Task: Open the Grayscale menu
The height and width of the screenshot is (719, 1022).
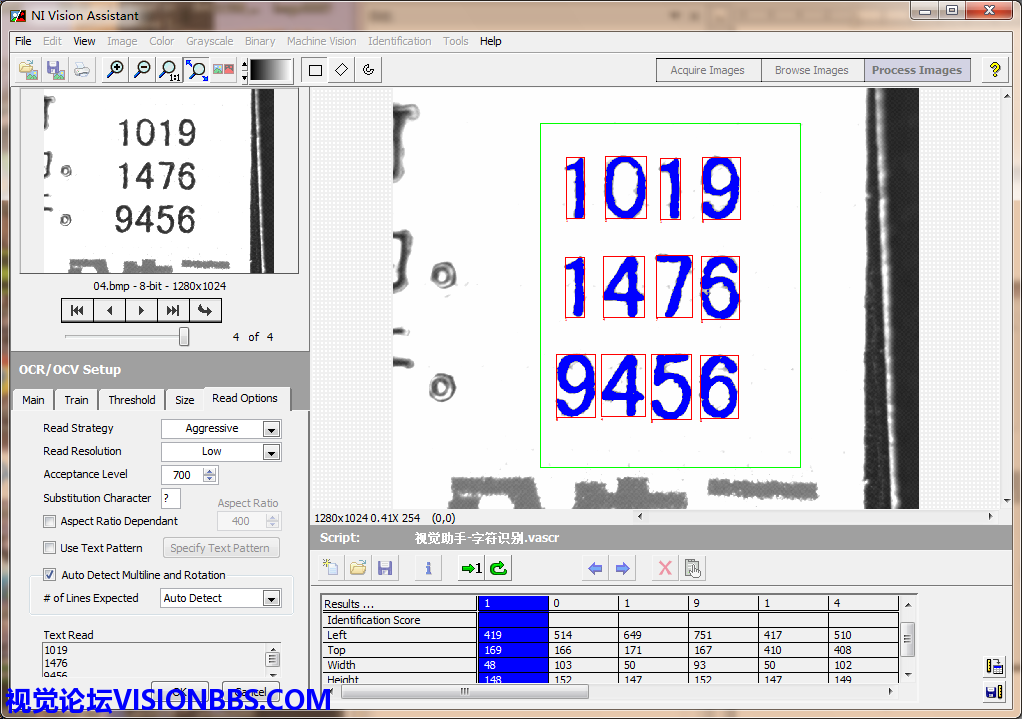Action: pos(209,41)
